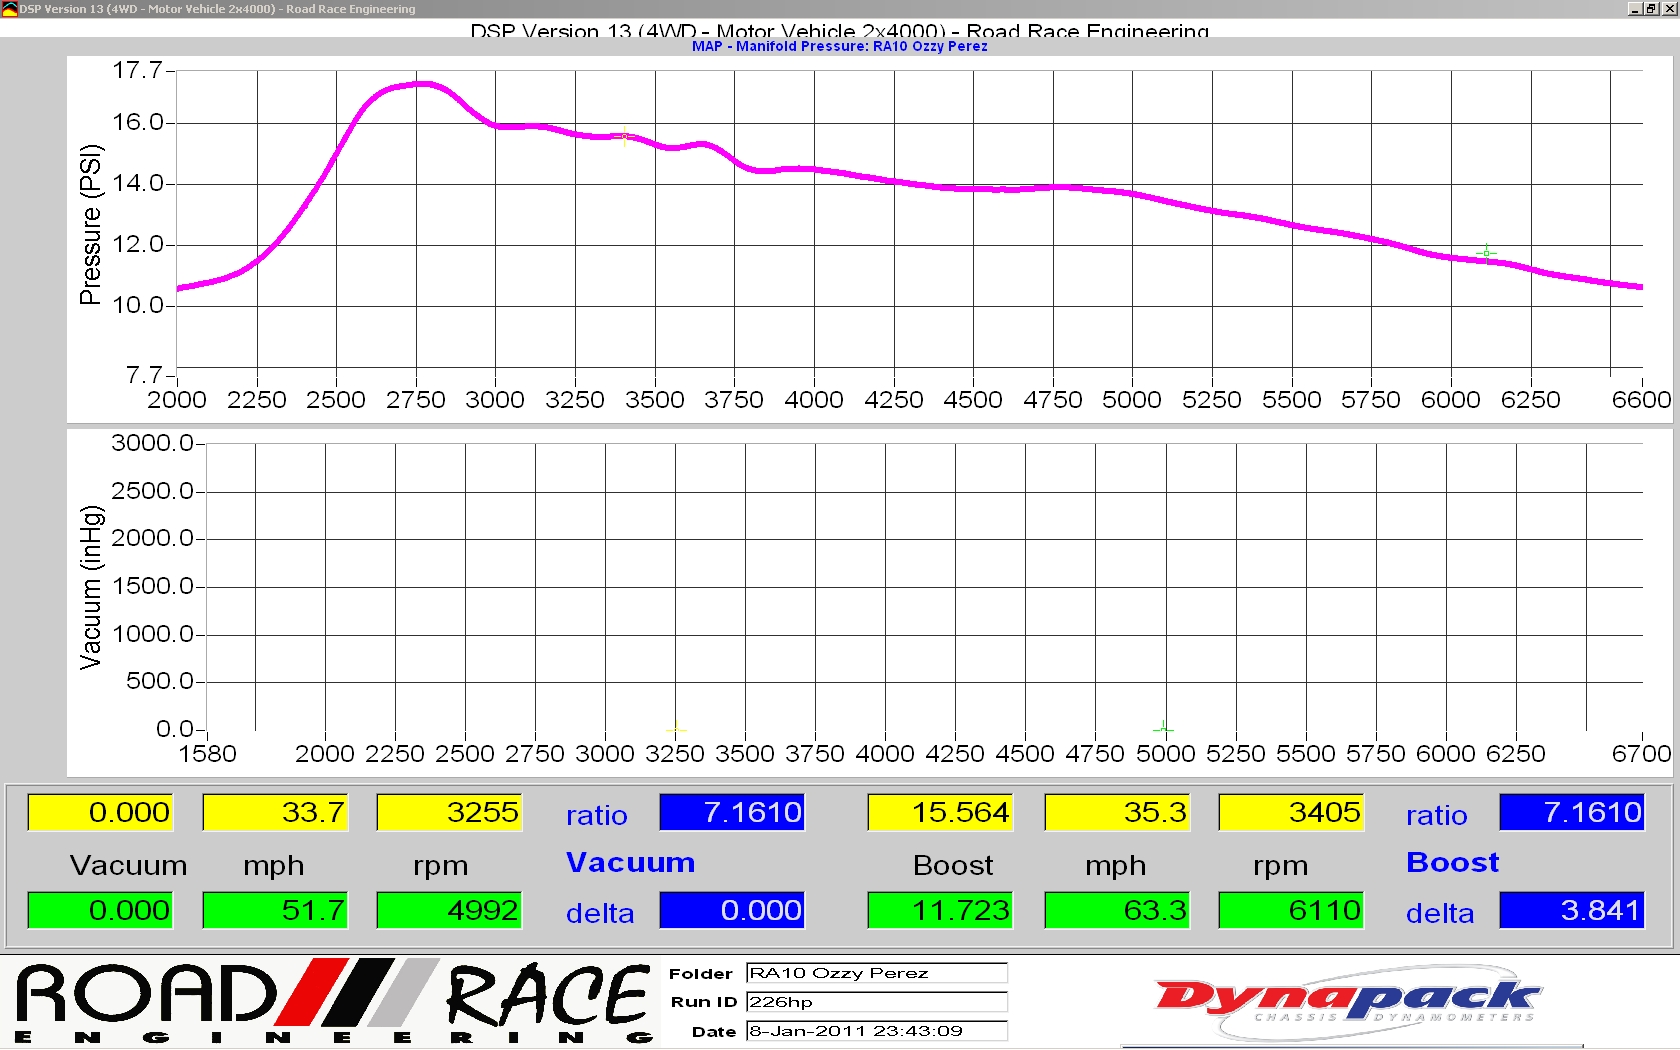Select the yellow rpm box showing 3255
1680x1050 pixels.
click(x=450, y=812)
